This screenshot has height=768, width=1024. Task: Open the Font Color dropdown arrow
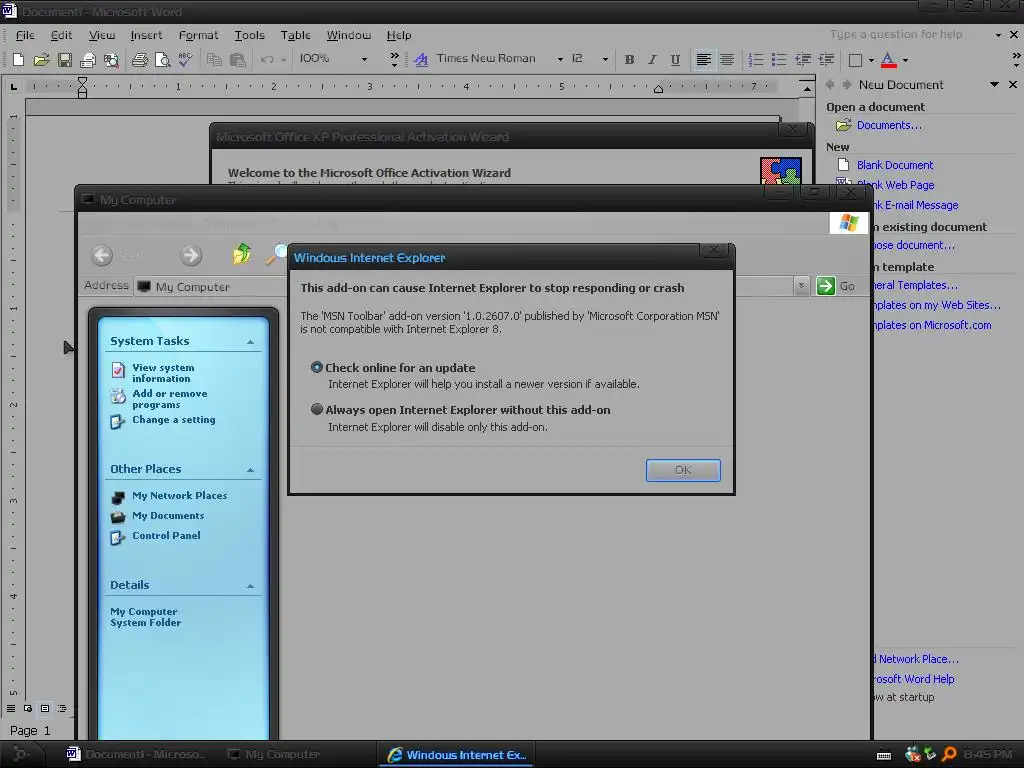click(x=905, y=60)
